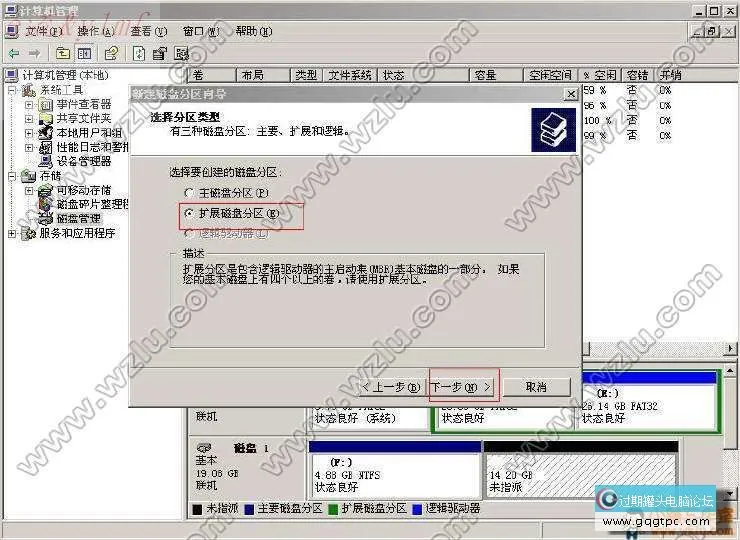Select the 主磁盘分区 radio button
The width and height of the screenshot is (740, 540).
coord(189,193)
